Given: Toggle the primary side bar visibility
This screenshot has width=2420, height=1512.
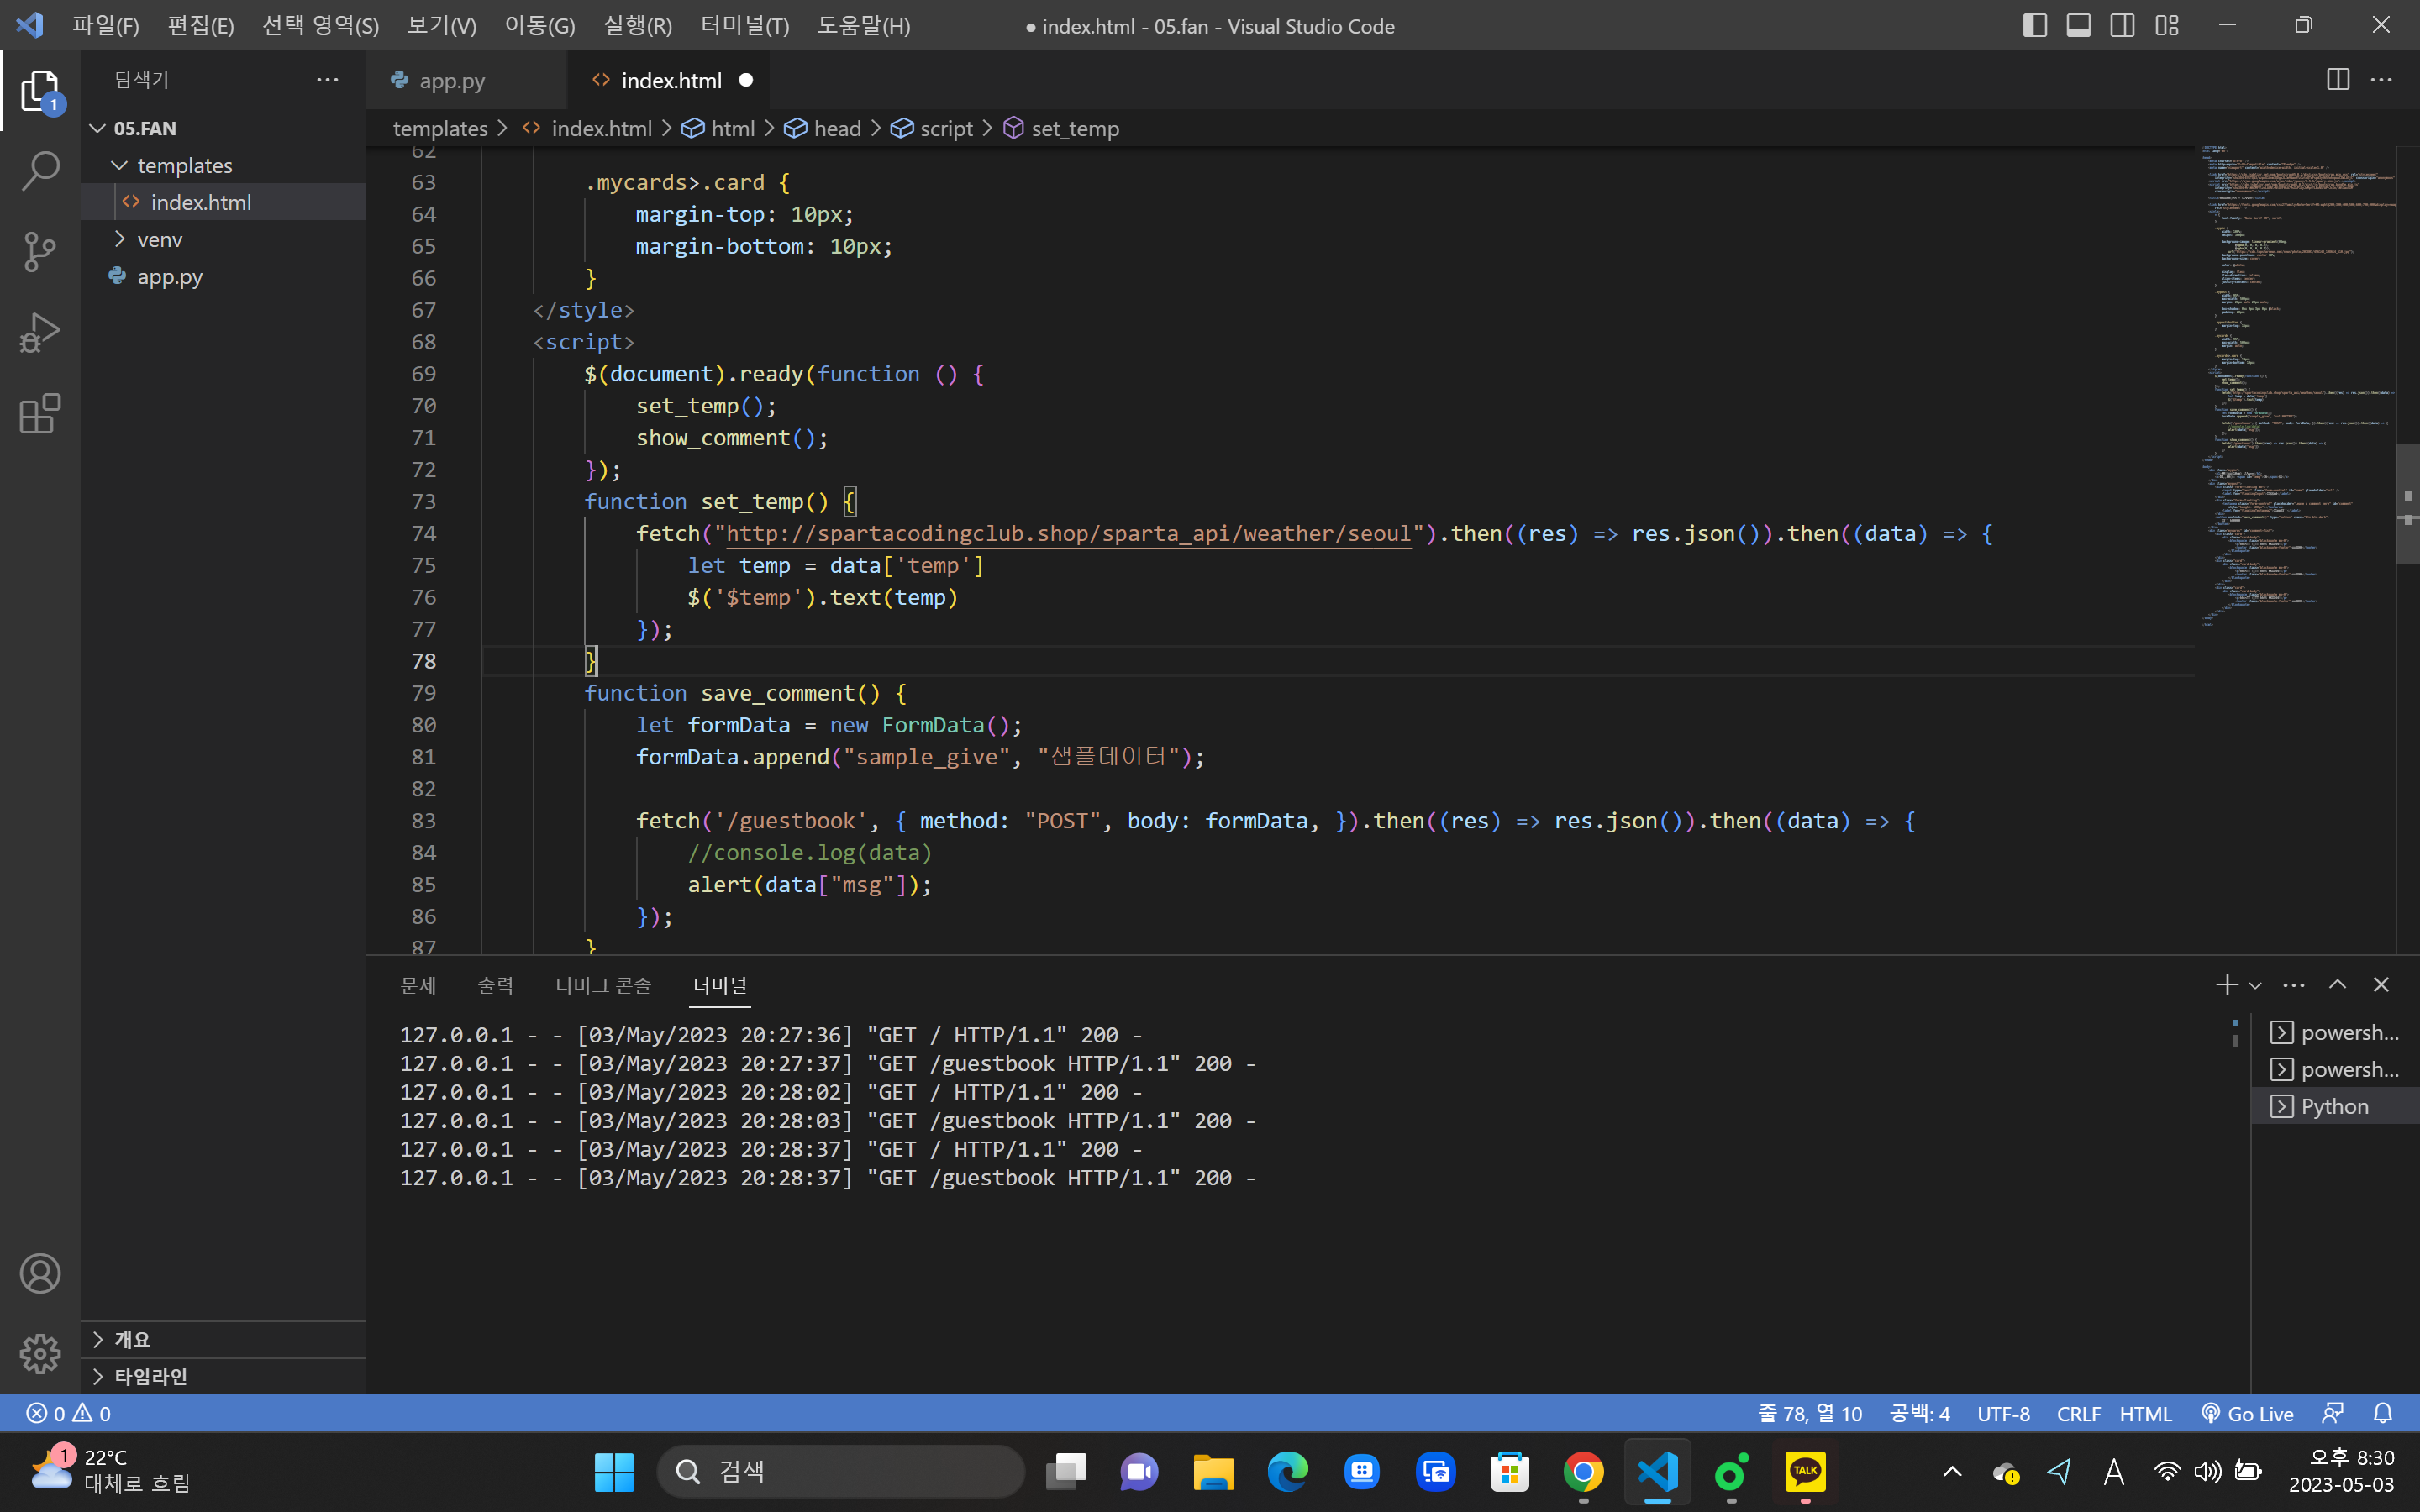Looking at the screenshot, I should [2035, 26].
